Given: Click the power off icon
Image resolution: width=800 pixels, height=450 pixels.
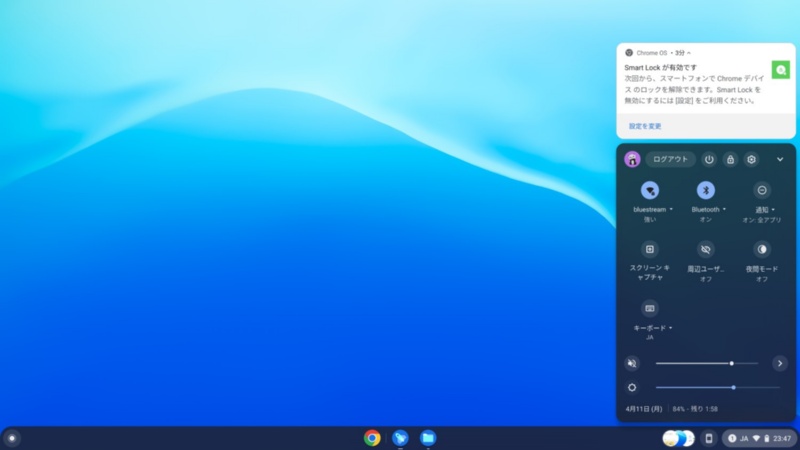Looking at the screenshot, I should (x=709, y=159).
